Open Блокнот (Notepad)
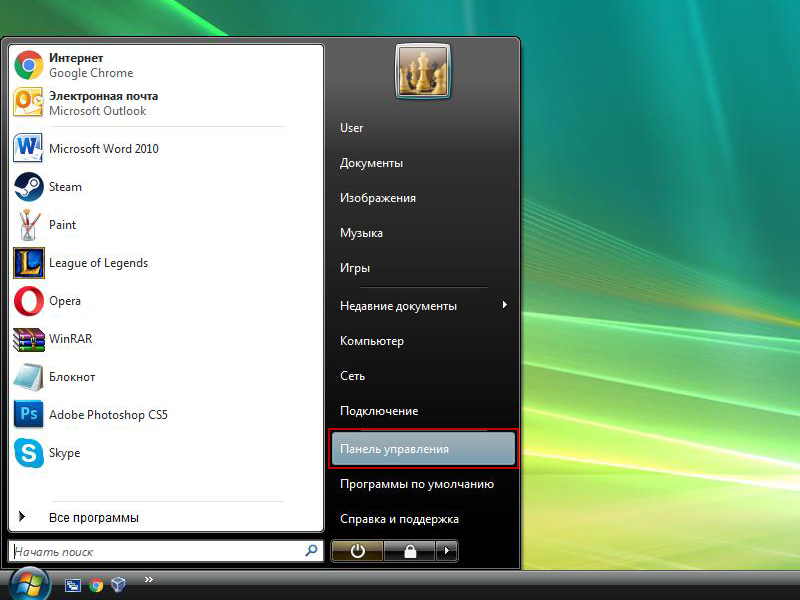800x600 pixels. tap(166, 377)
